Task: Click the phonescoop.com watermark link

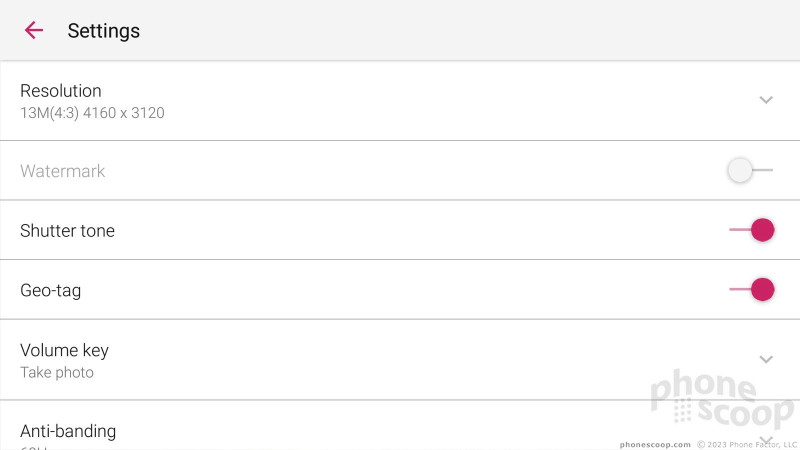Action: click(x=655, y=445)
